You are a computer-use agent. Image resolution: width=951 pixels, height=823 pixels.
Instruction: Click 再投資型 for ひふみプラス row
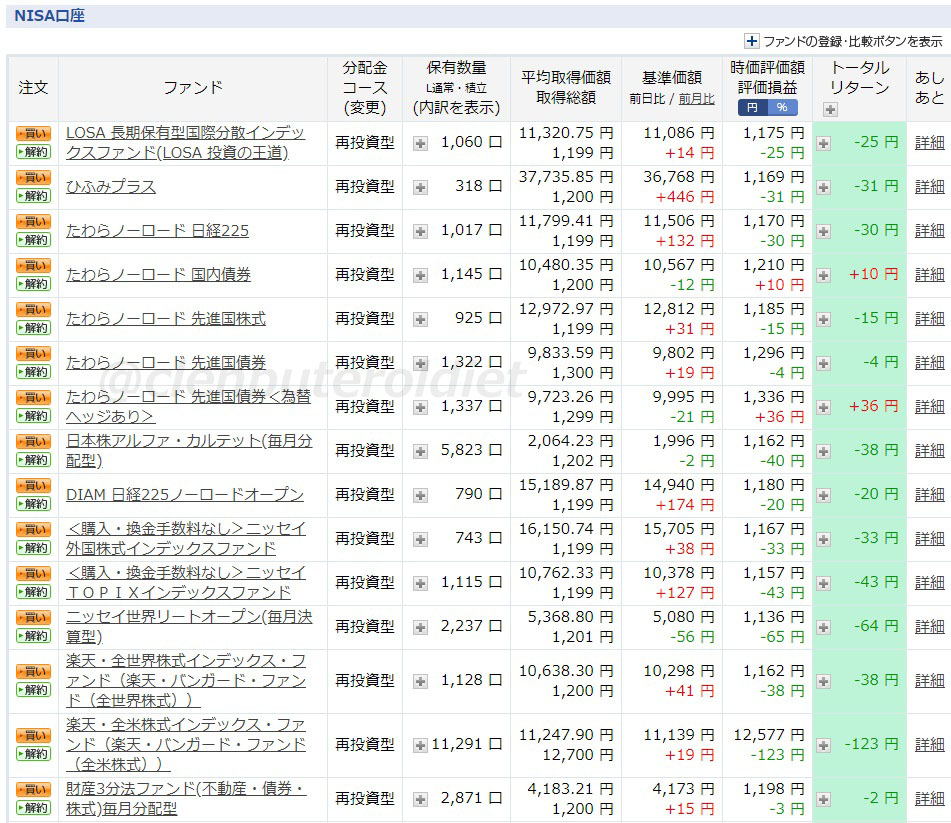[365, 187]
